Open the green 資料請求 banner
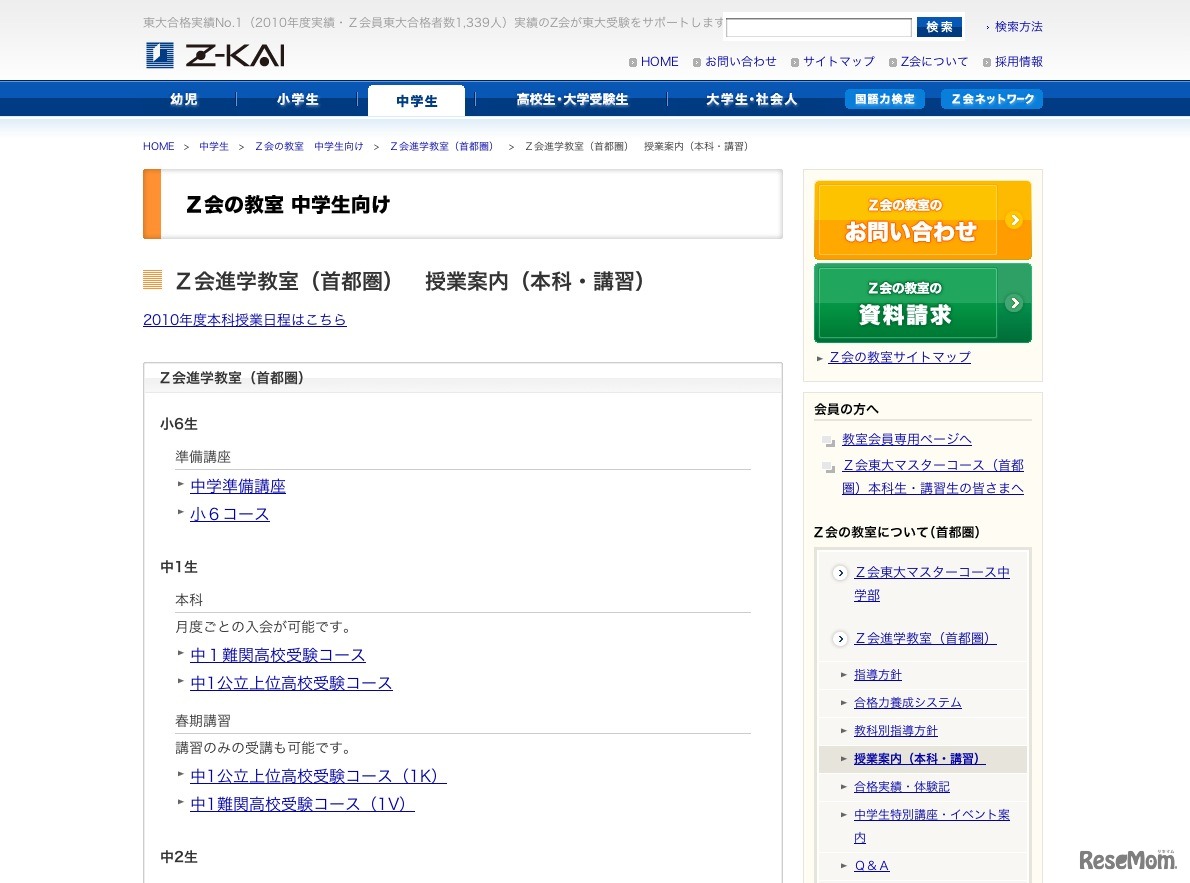The image size is (1190, 883). point(921,302)
